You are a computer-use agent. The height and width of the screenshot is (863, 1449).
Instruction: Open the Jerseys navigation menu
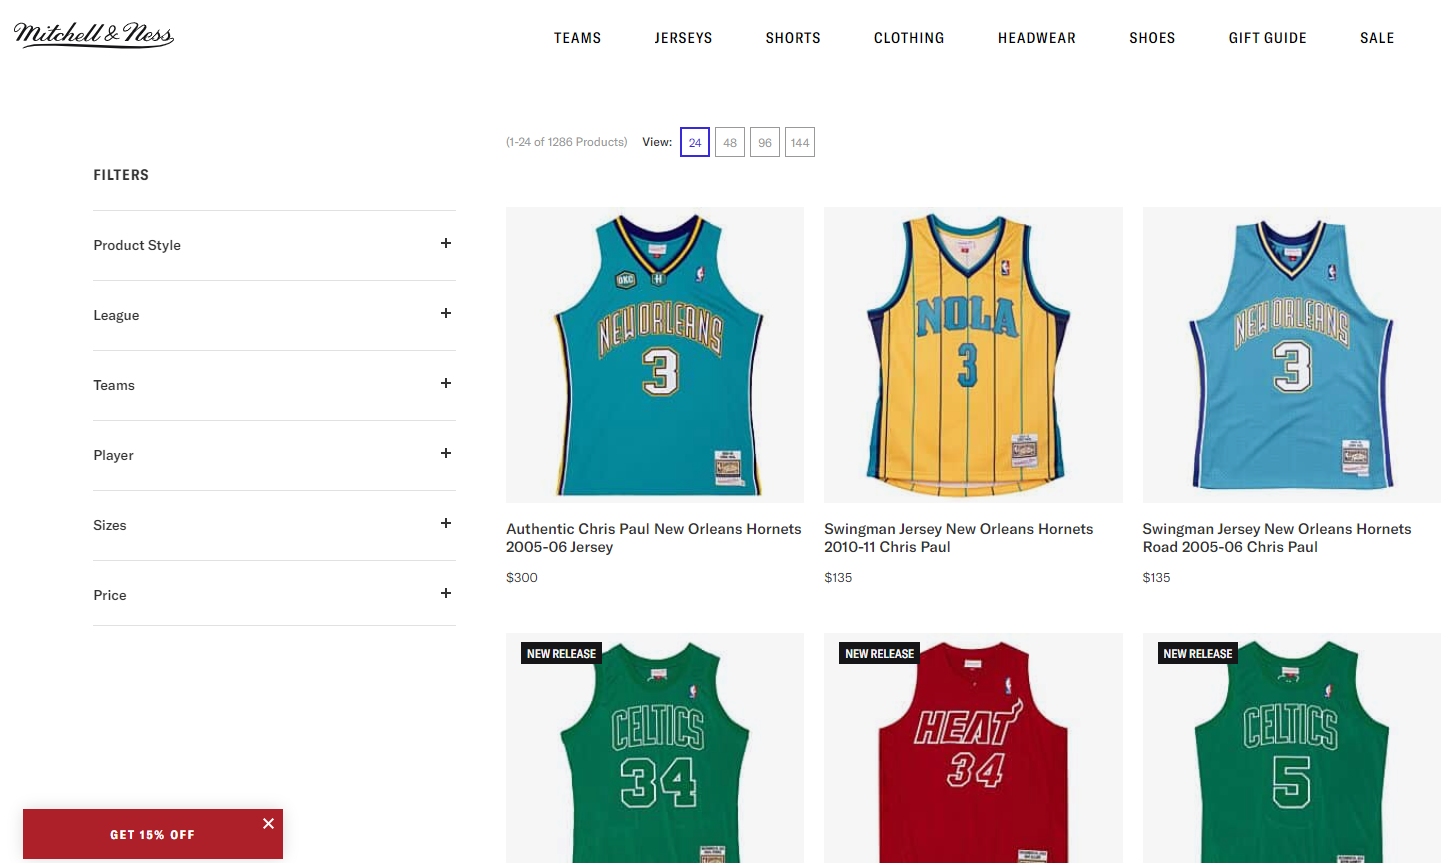683,38
